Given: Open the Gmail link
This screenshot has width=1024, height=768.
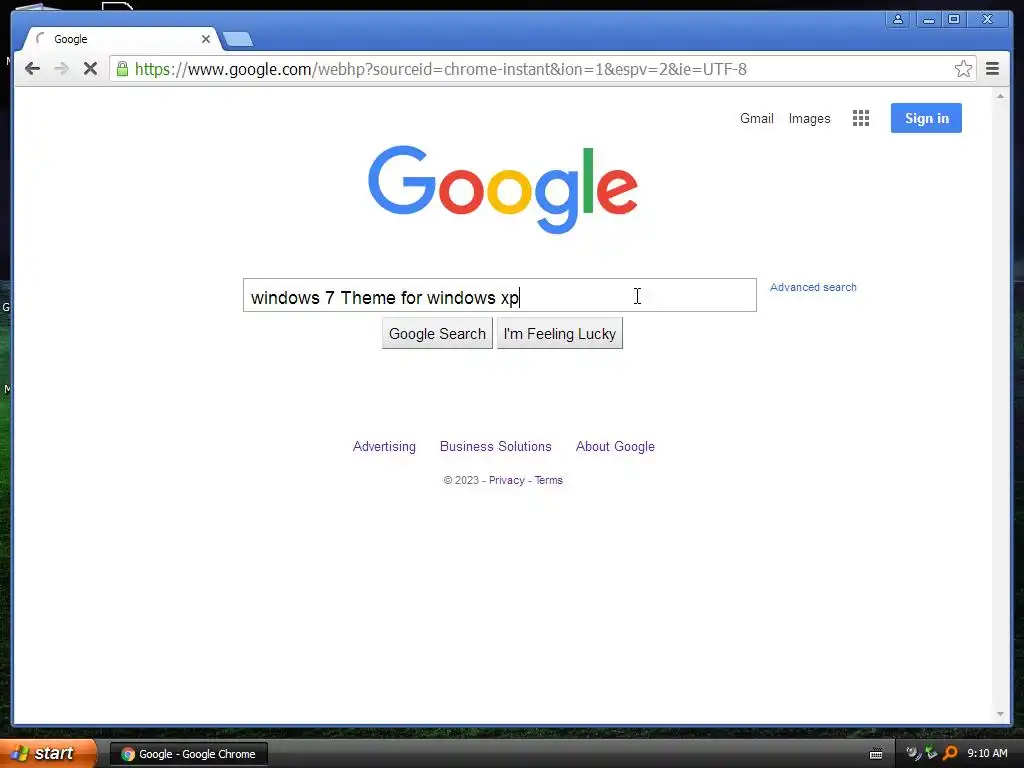Looking at the screenshot, I should tap(756, 118).
